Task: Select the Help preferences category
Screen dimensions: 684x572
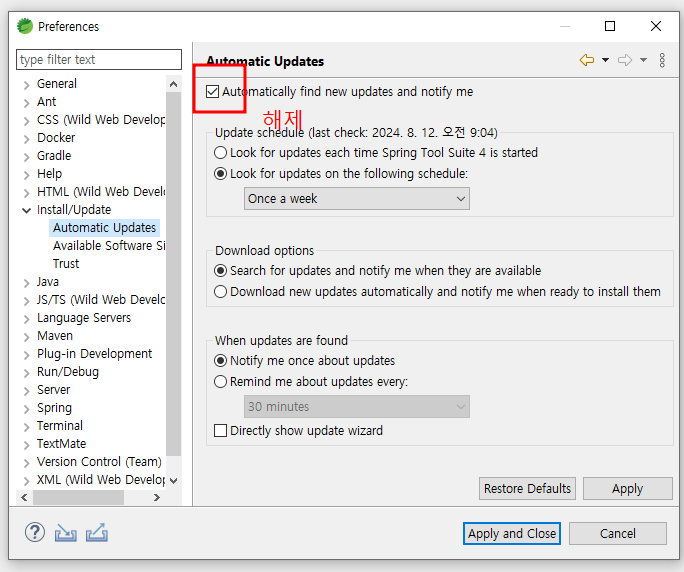Action: point(49,174)
